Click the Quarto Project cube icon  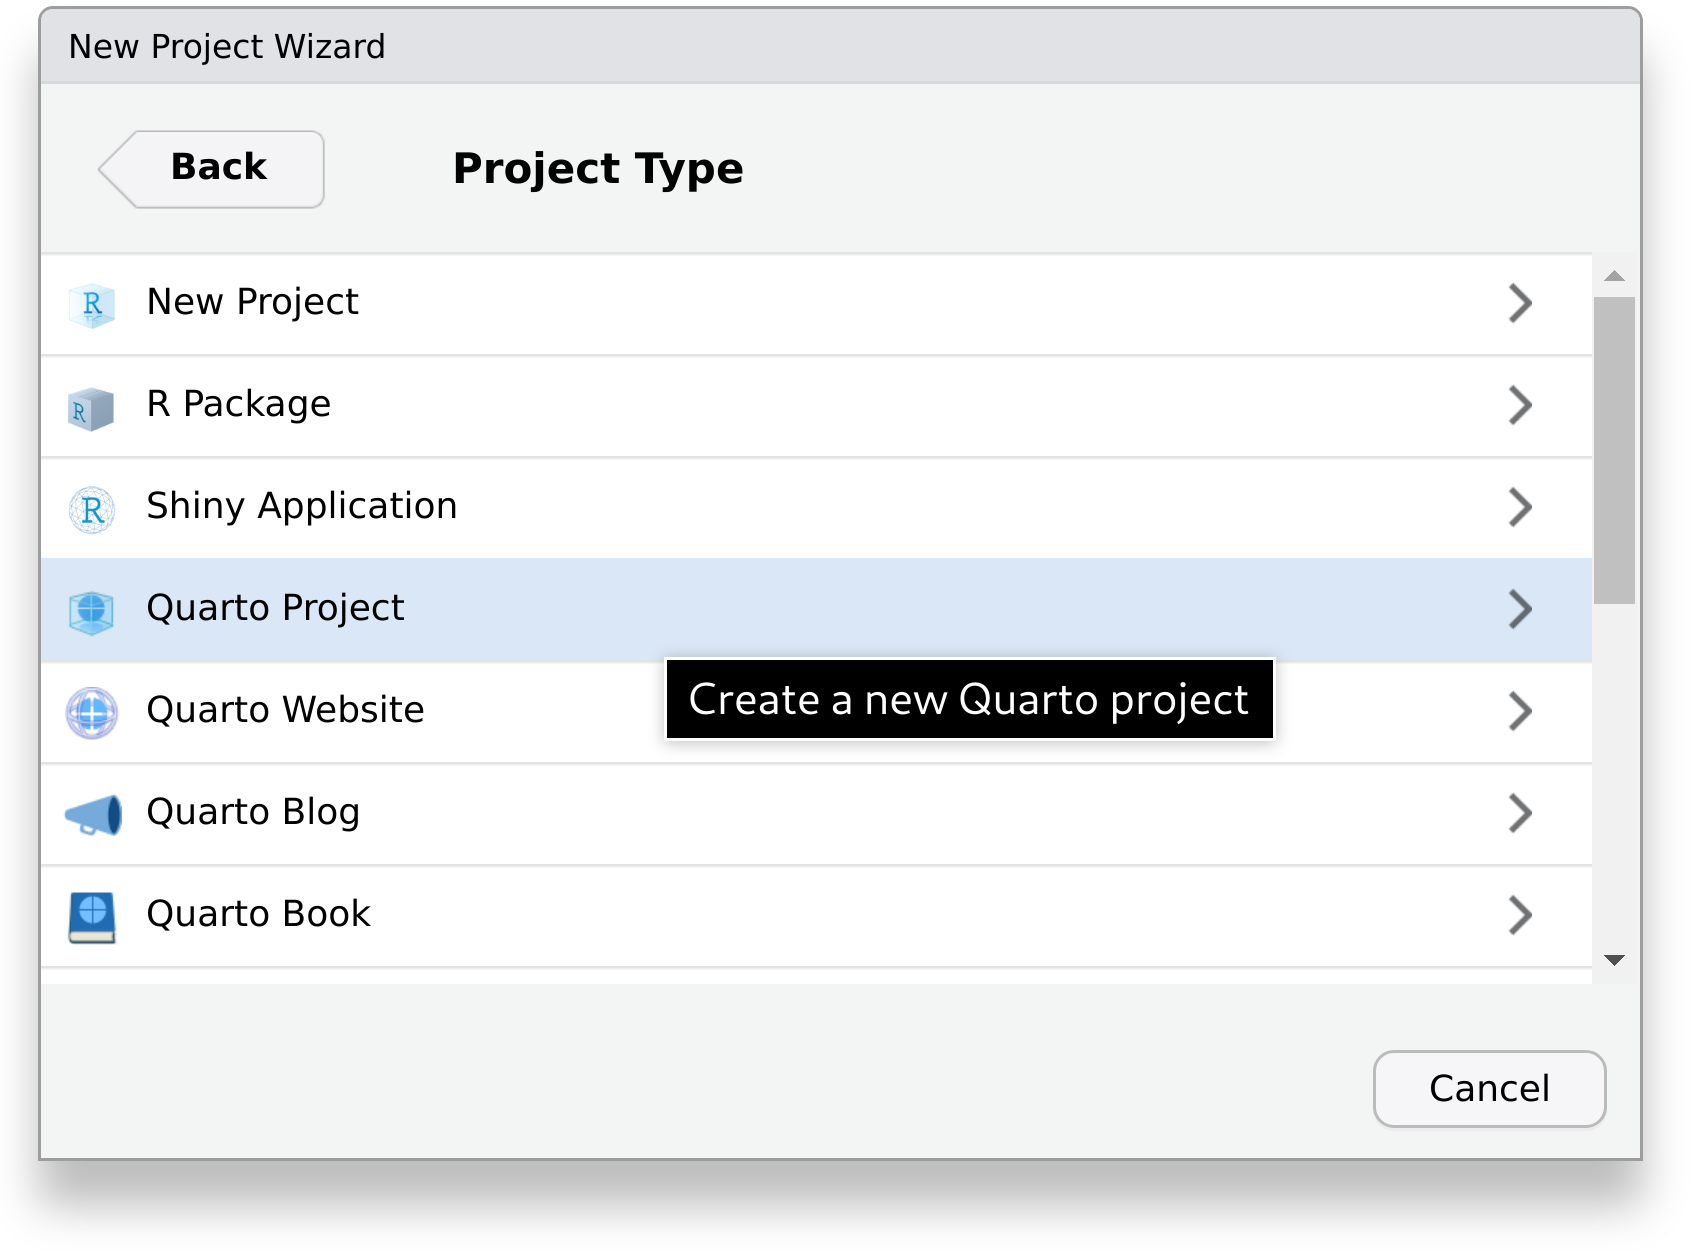[92, 611]
